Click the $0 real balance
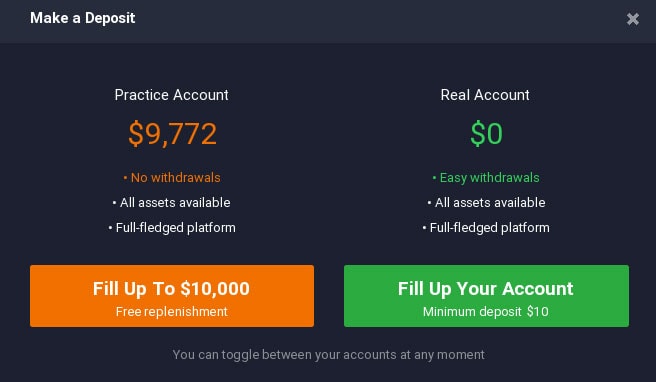This screenshot has width=656, height=382. tap(486, 134)
